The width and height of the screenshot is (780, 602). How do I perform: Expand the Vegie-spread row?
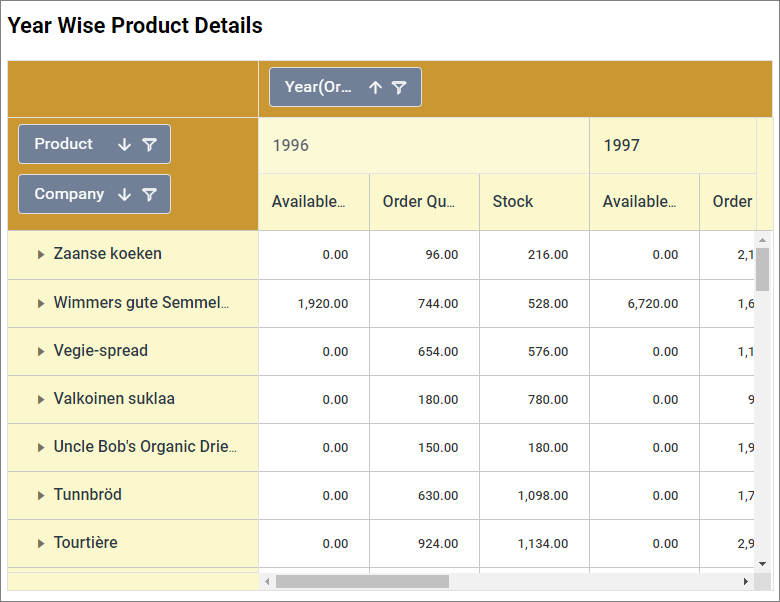click(41, 351)
